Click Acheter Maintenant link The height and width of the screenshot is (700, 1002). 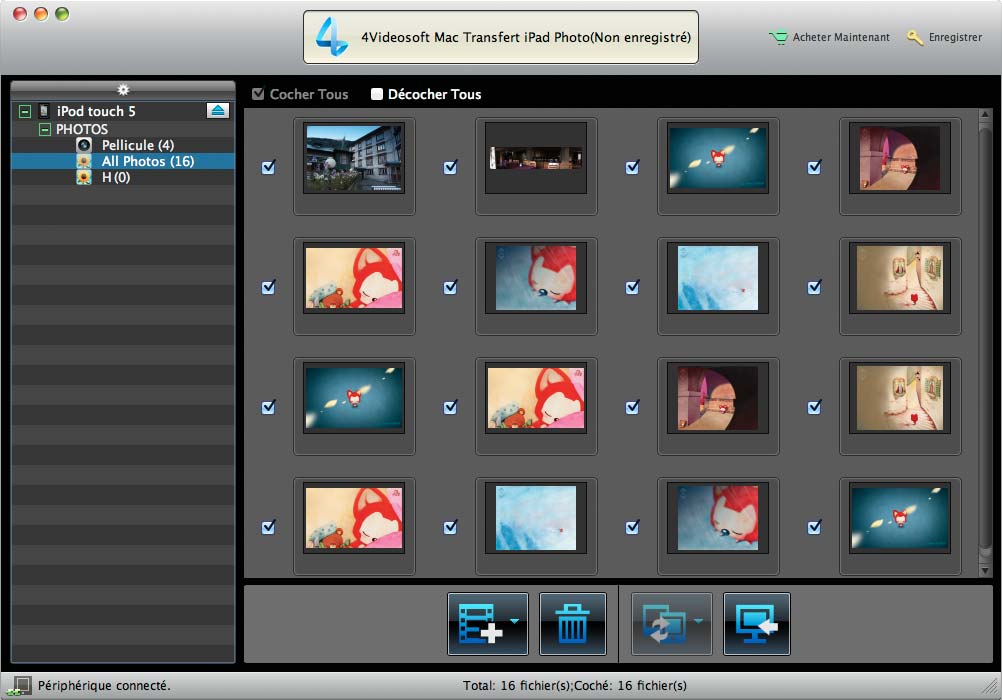pyautogui.click(x=840, y=38)
